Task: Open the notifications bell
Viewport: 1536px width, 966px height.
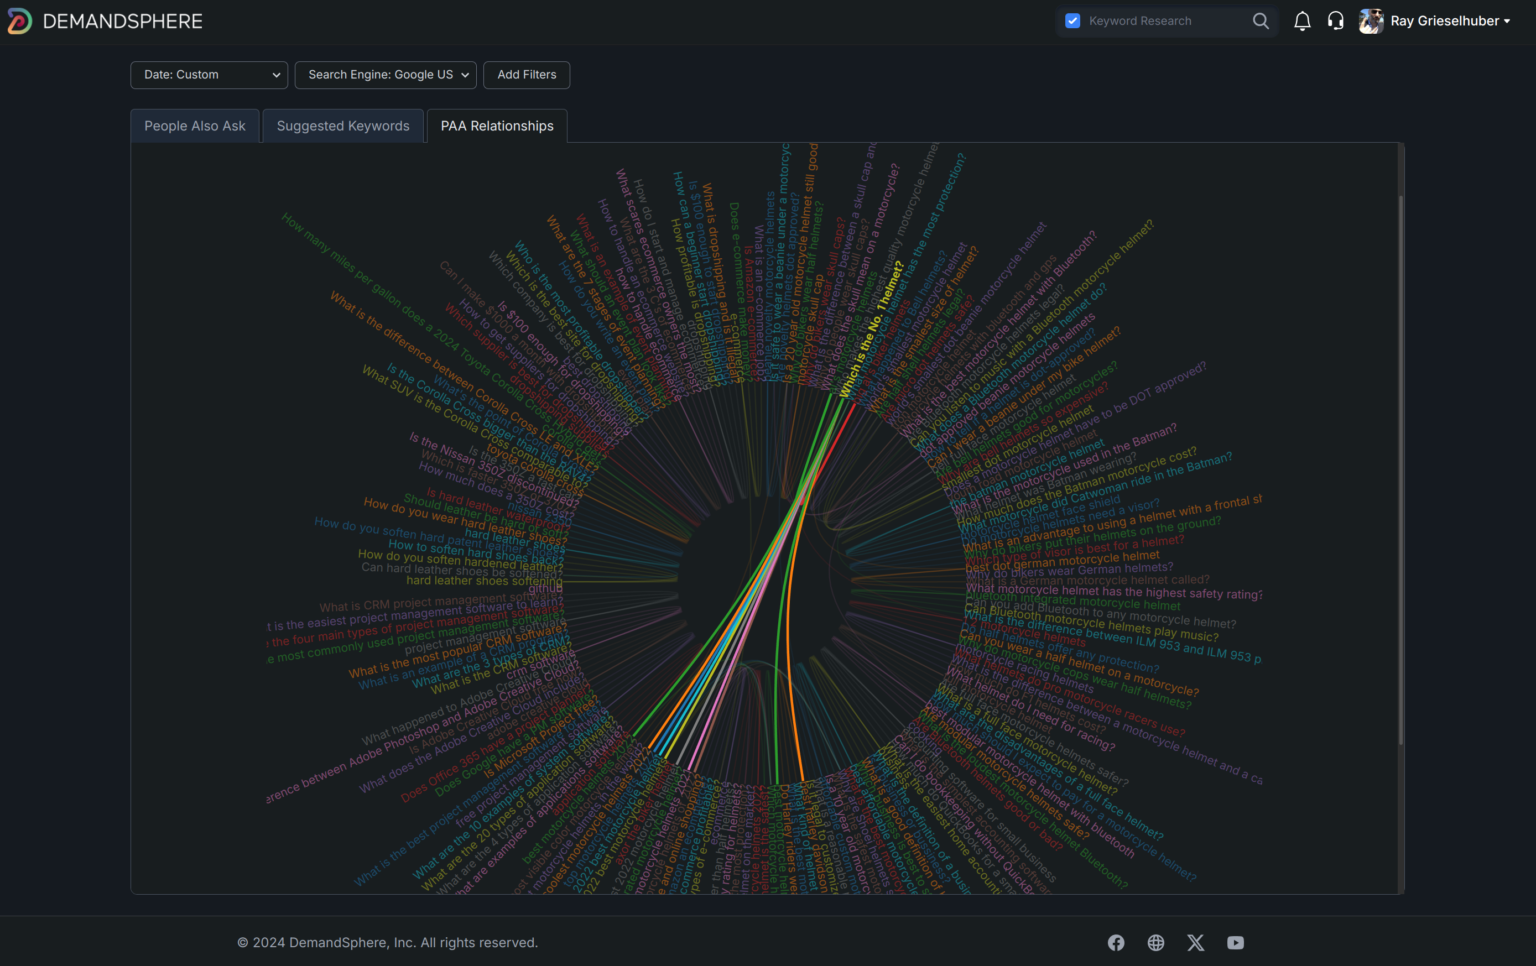Action: tap(1302, 21)
